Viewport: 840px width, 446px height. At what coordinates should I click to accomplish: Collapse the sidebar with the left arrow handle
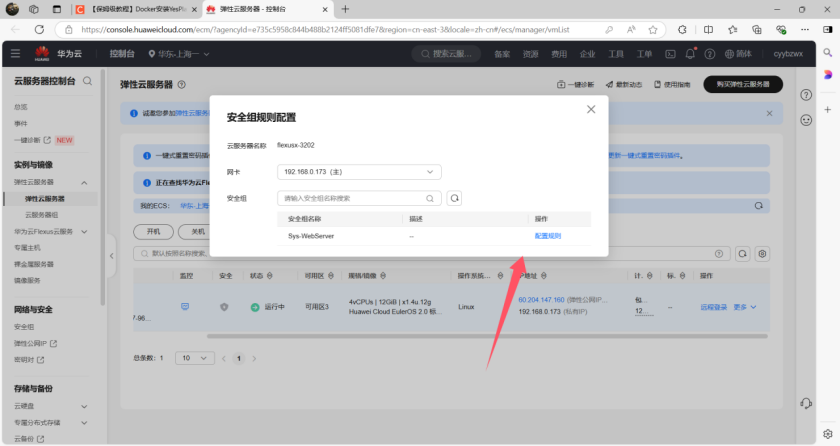[x=111, y=256]
